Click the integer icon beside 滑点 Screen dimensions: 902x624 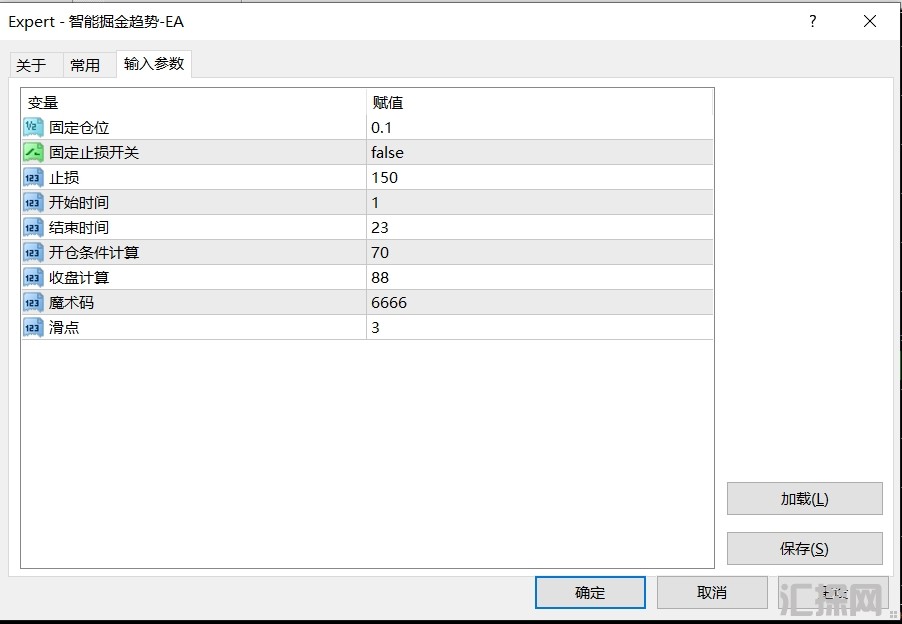pos(33,327)
